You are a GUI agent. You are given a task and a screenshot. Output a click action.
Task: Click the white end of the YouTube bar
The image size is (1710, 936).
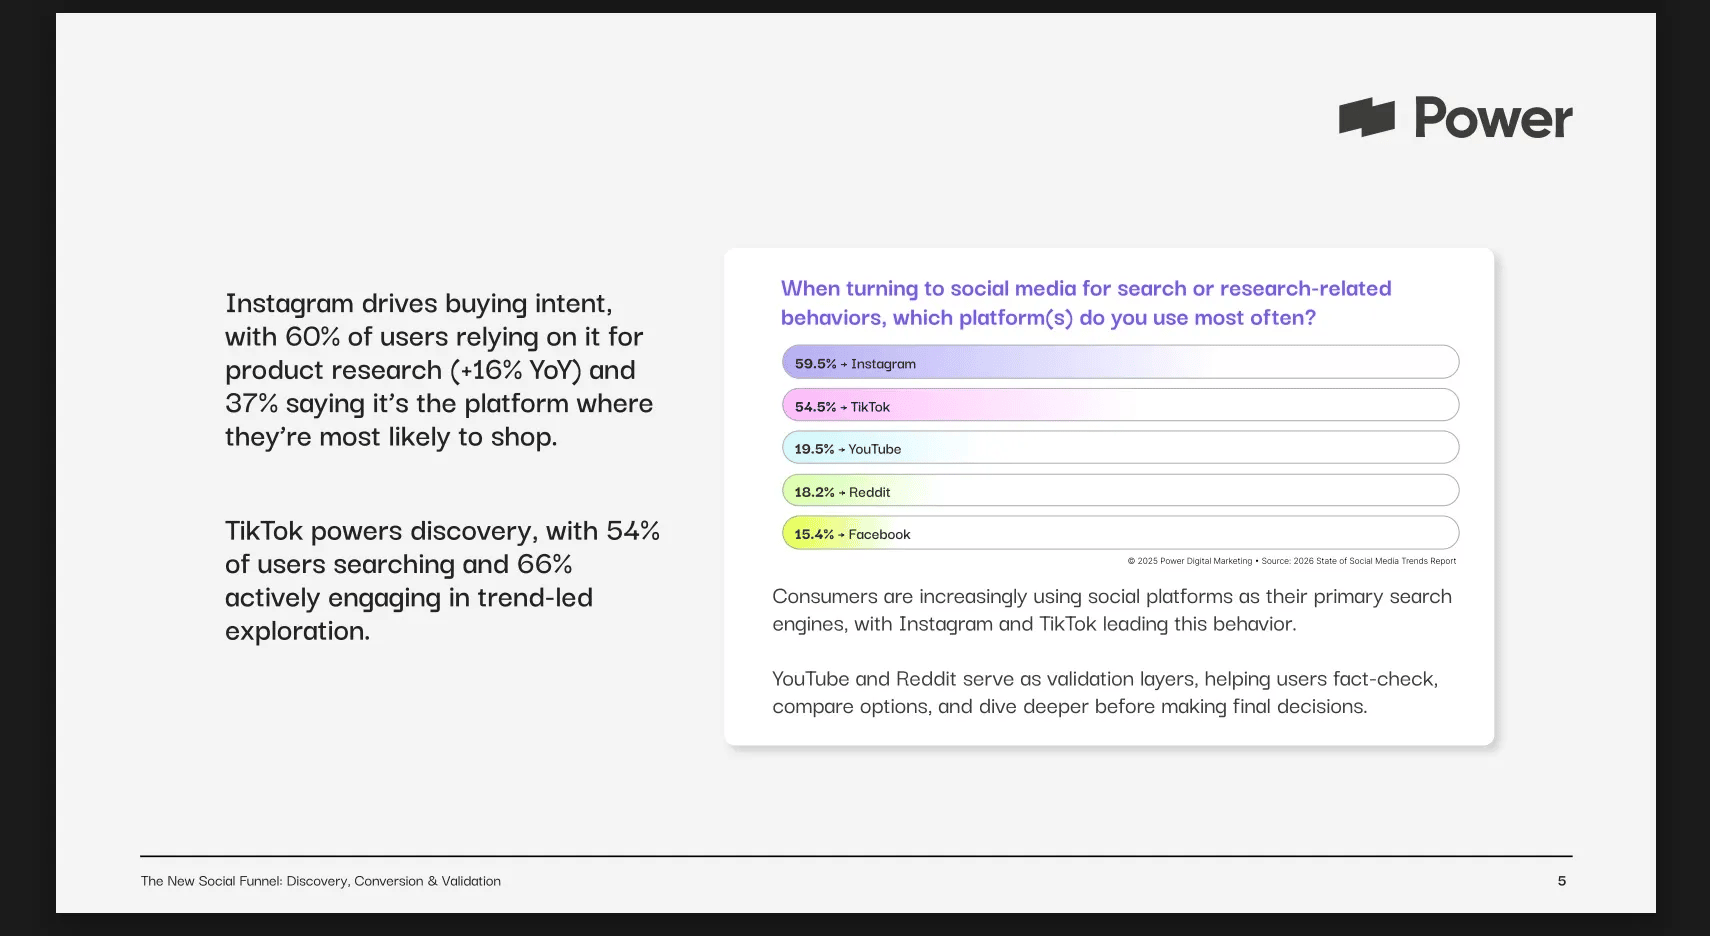(1400, 447)
